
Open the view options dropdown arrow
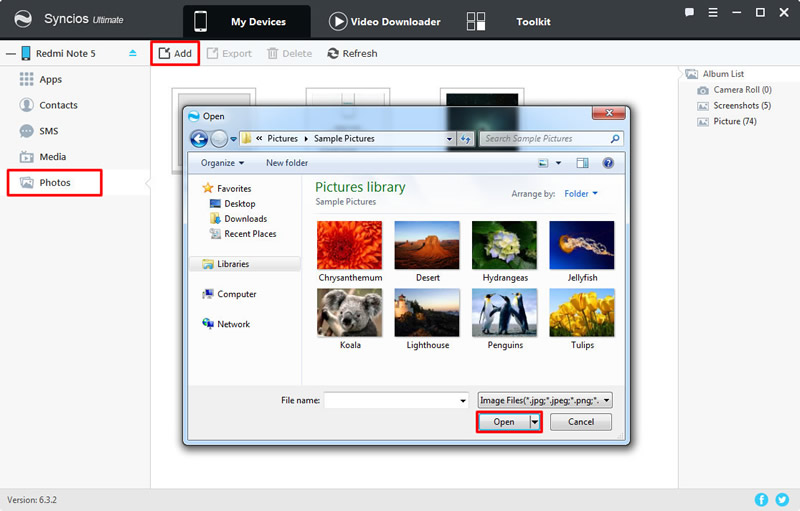coord(558,163)
